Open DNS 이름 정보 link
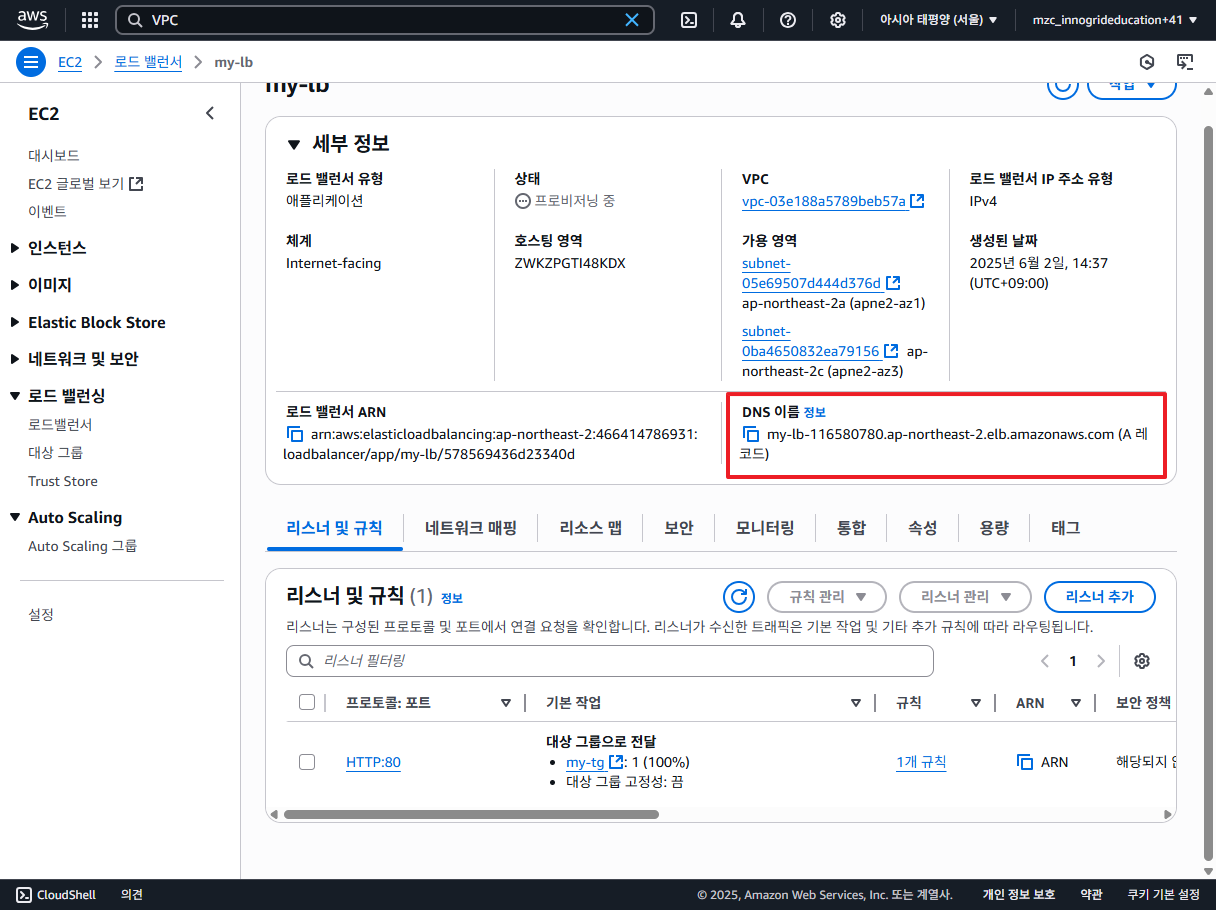The width and height of the screenshot is (1216, 910). (815, 412)
